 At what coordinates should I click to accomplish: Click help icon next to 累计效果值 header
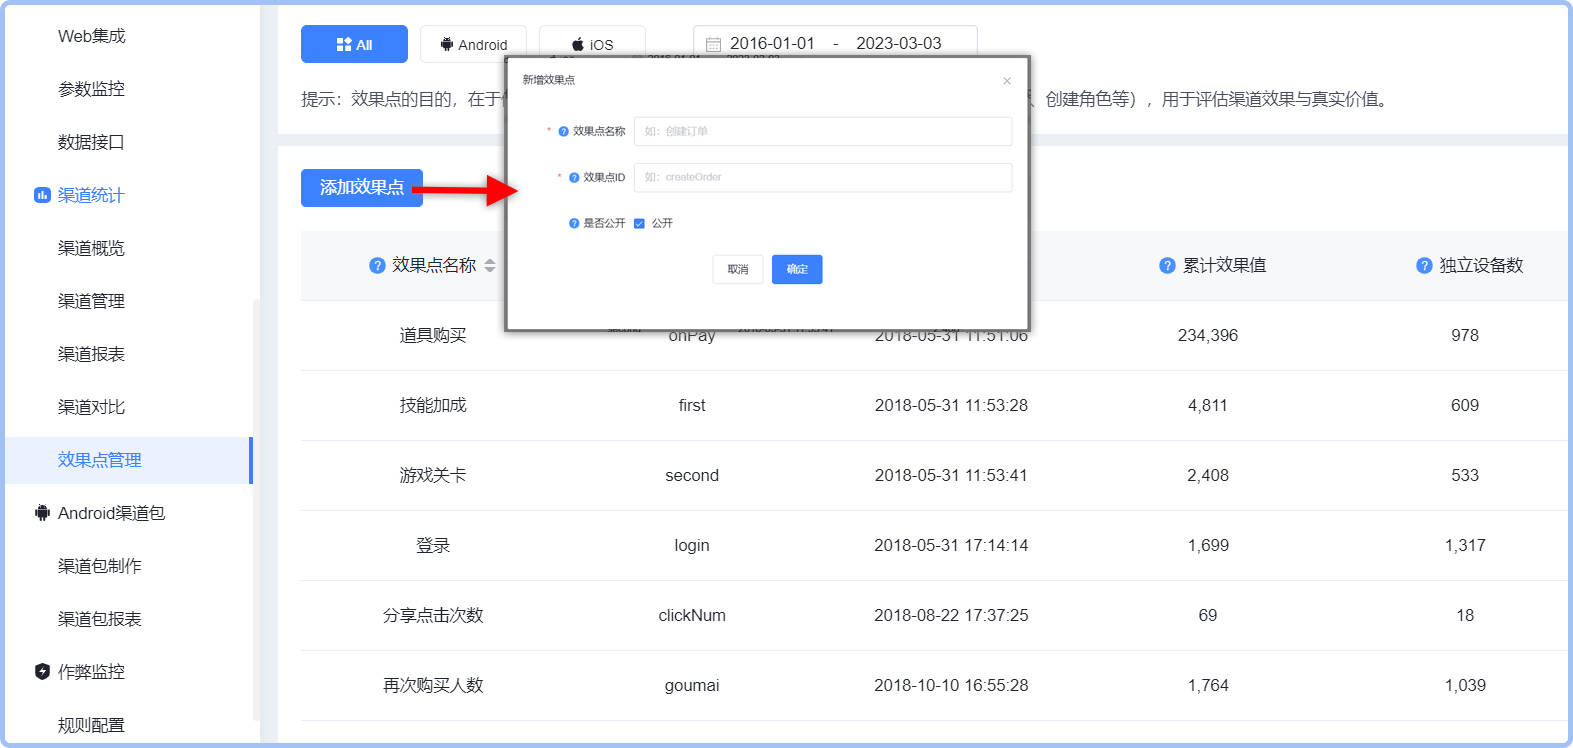coord(1167,265)
